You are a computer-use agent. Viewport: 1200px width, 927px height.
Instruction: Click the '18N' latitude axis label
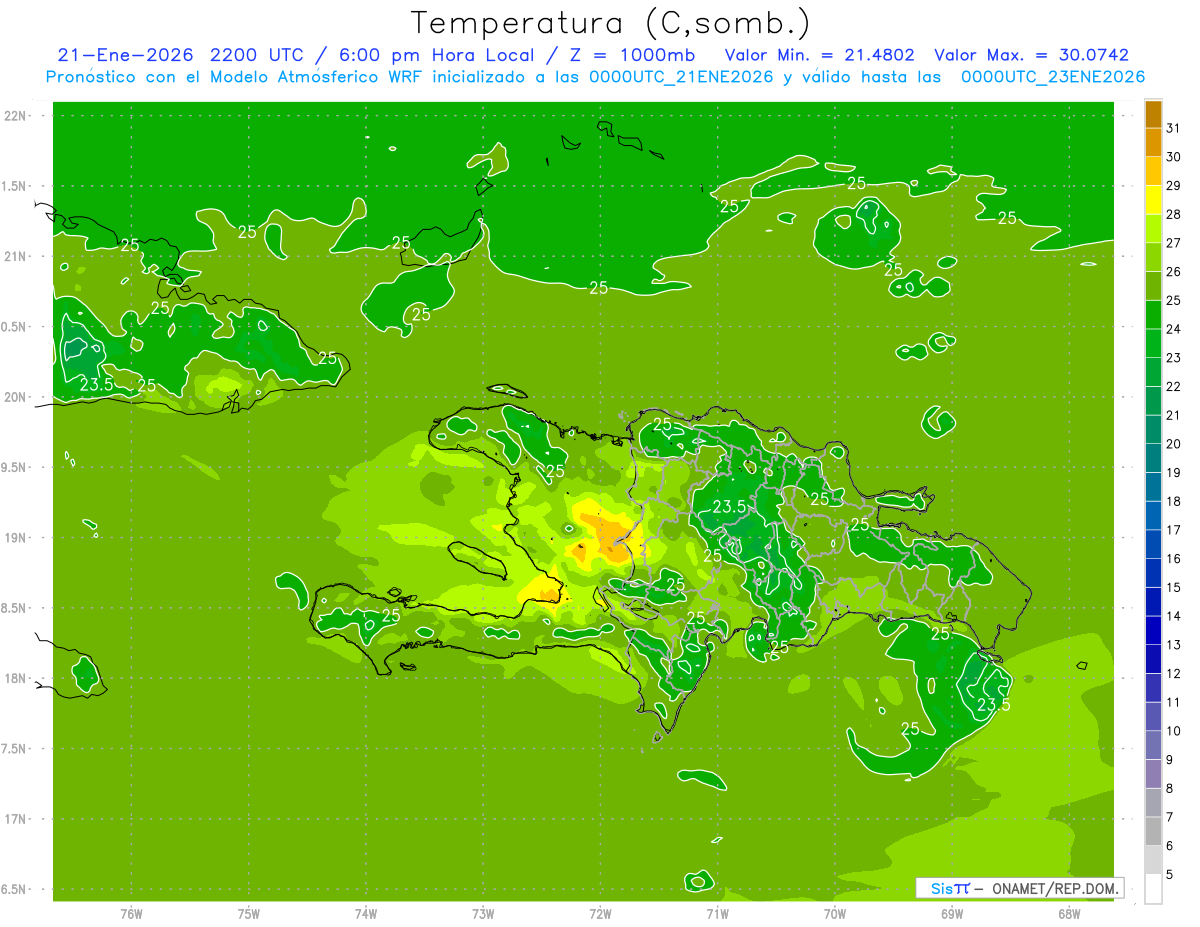[16, 679]
